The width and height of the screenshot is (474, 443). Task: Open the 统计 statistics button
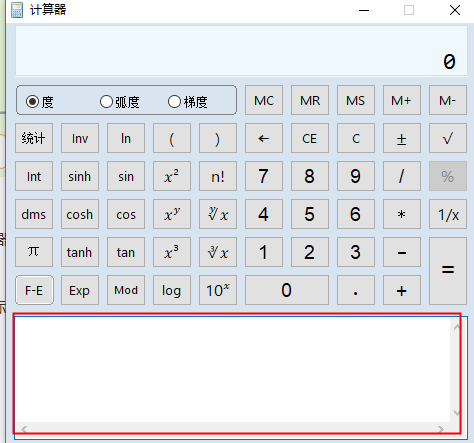point(34,138)
